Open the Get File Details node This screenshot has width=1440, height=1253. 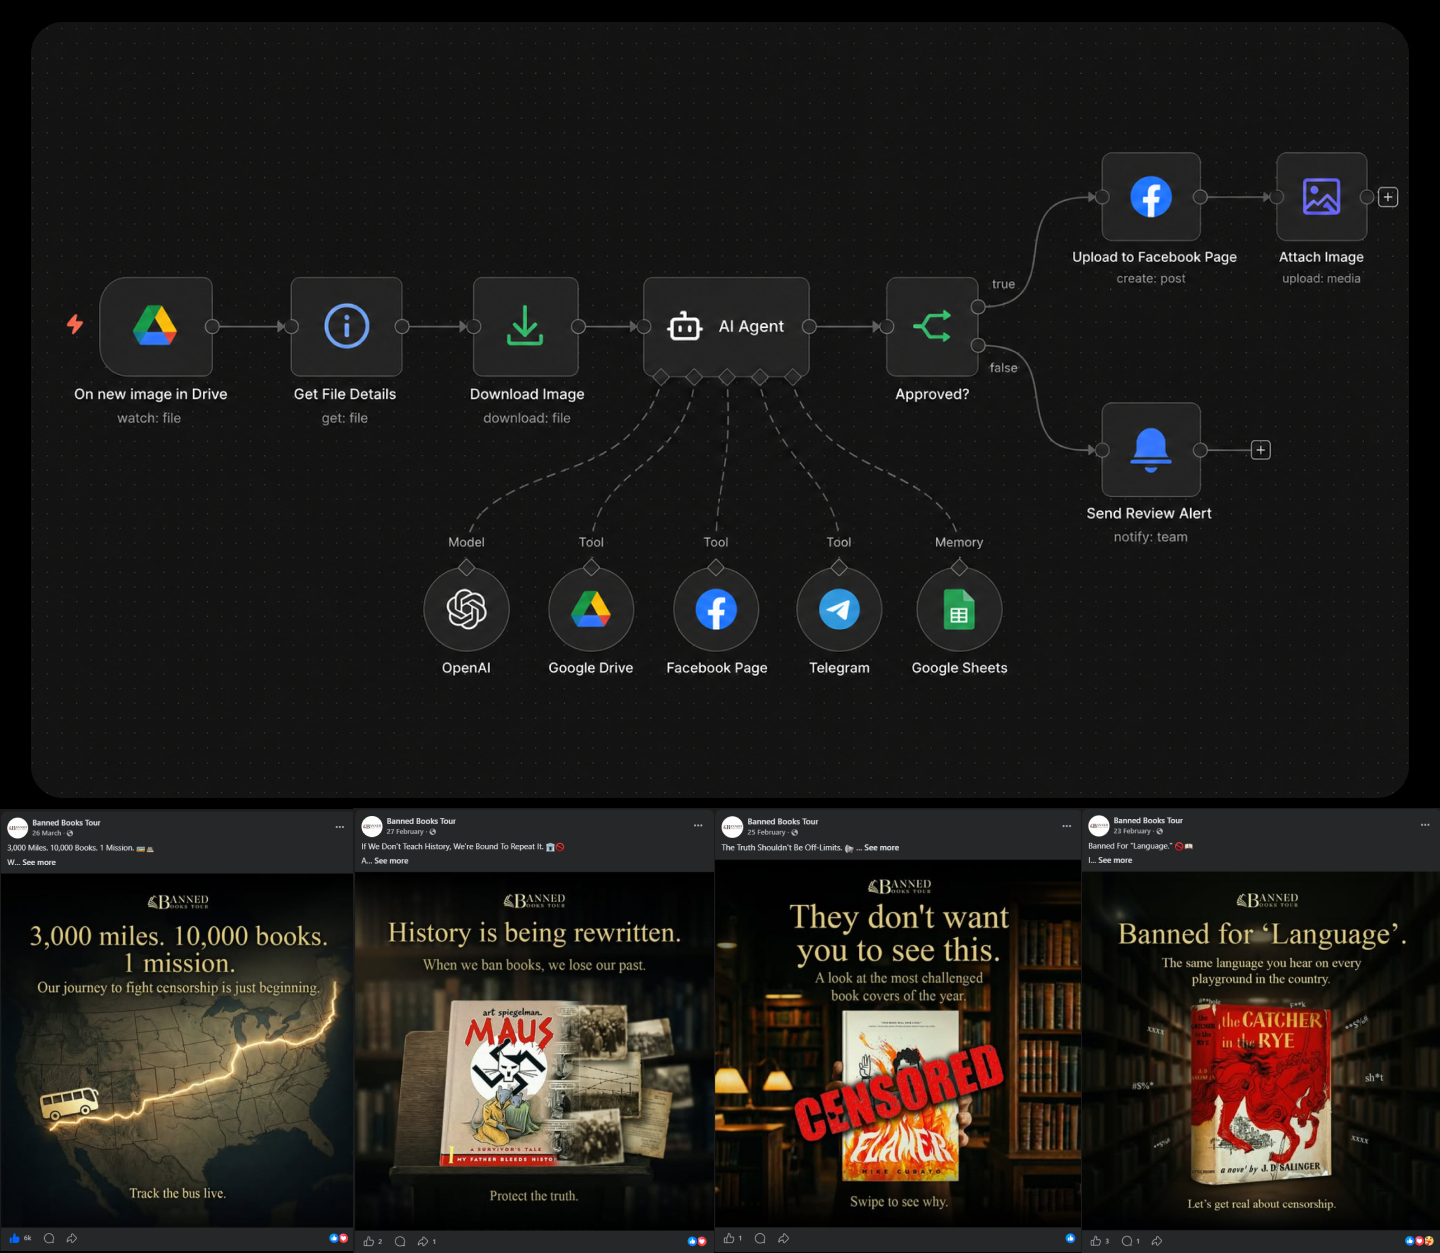pyautogui.click(x=346, y=326)
